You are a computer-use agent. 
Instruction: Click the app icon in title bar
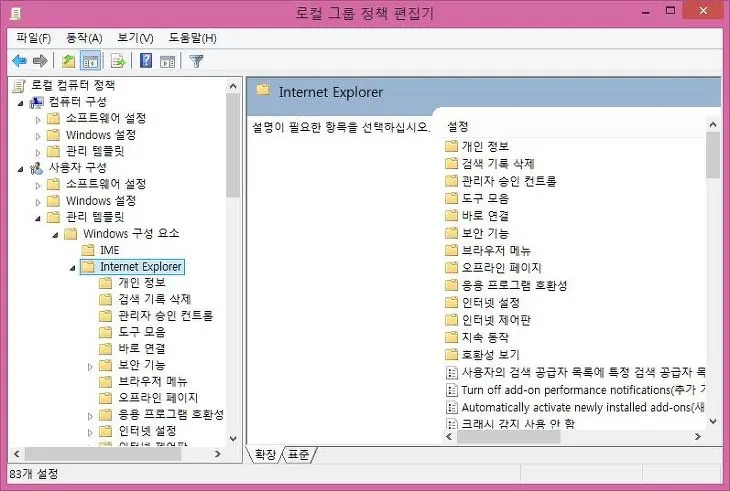click(x=15, y=13)
